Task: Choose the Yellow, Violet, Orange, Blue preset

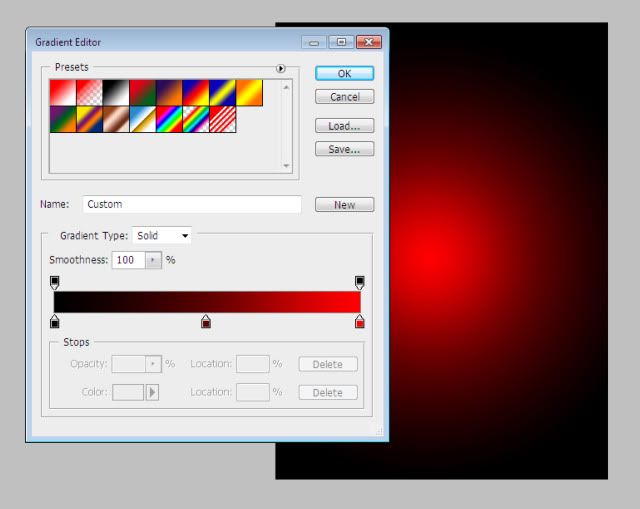Action: [x=89, y=119]
